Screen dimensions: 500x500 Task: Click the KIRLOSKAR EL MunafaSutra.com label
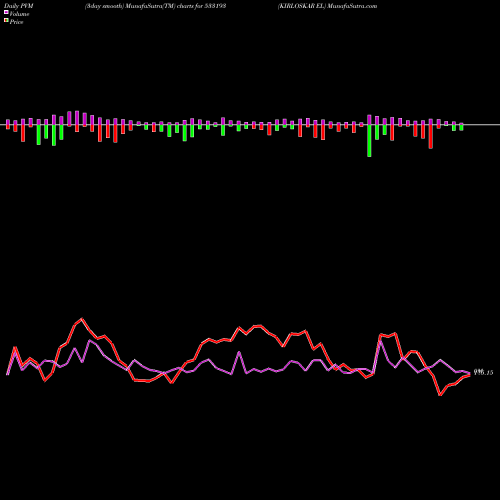(327, 6)
